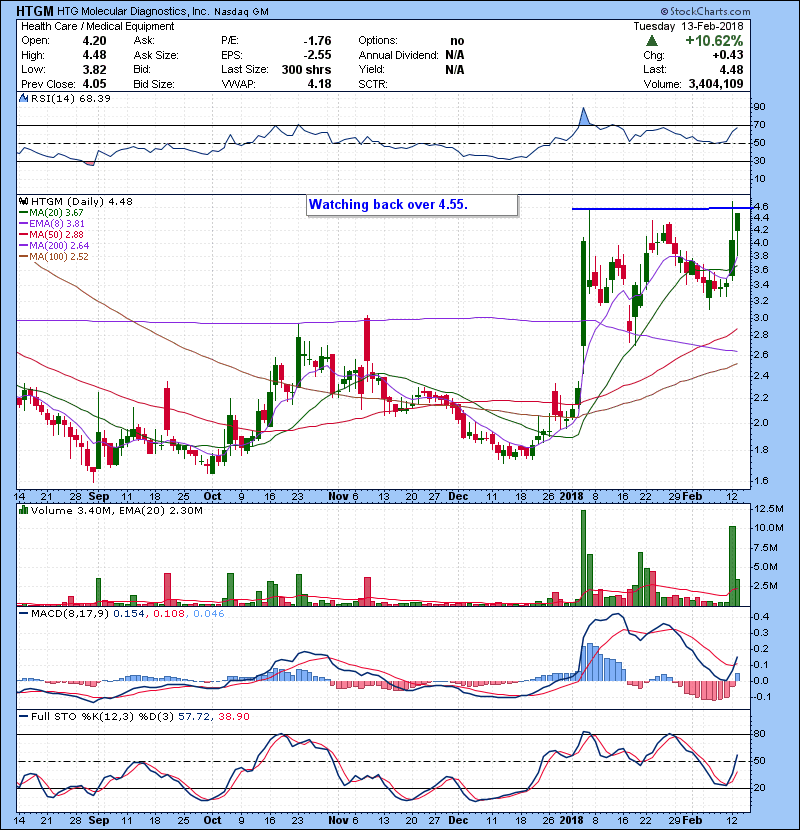This screenshot has width=800, height=830.
Task: Select the Open value 4.20
Action: pos(94,41)
